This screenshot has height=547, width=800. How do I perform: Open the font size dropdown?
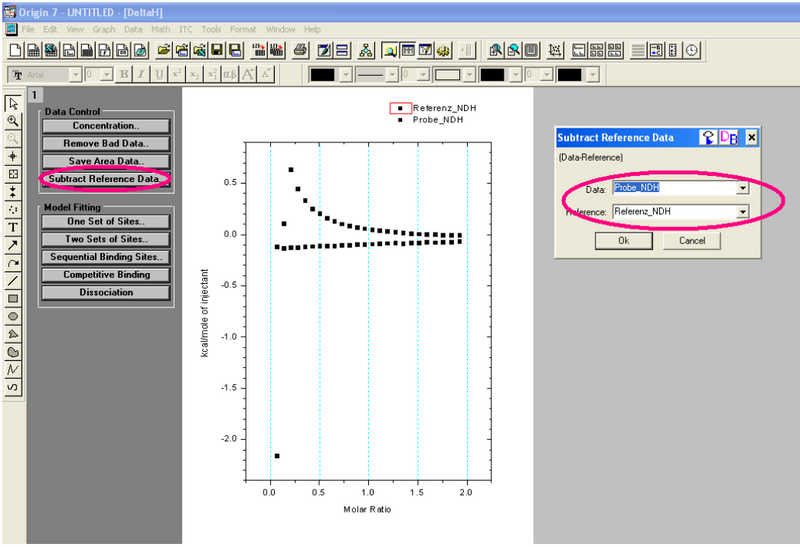pos(107,75)
